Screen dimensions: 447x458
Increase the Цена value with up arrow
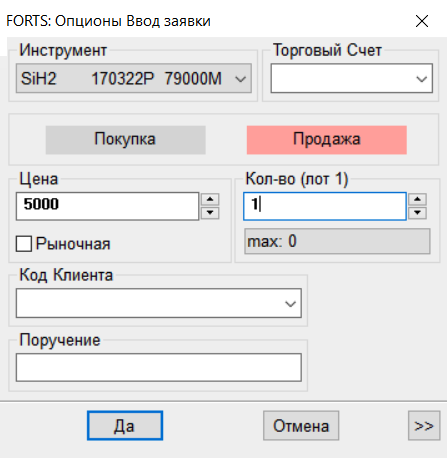pyautogui.click(x=210, y=199)
